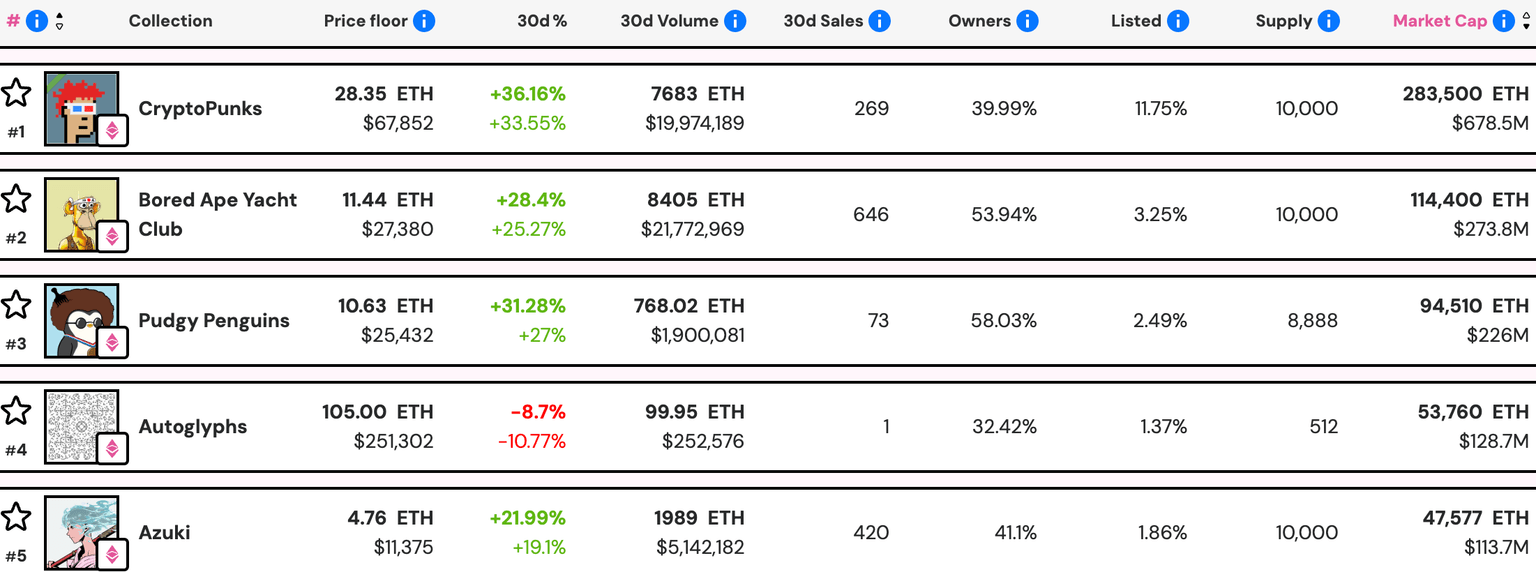Open the CryptoPunks collection link

point(200,108)
